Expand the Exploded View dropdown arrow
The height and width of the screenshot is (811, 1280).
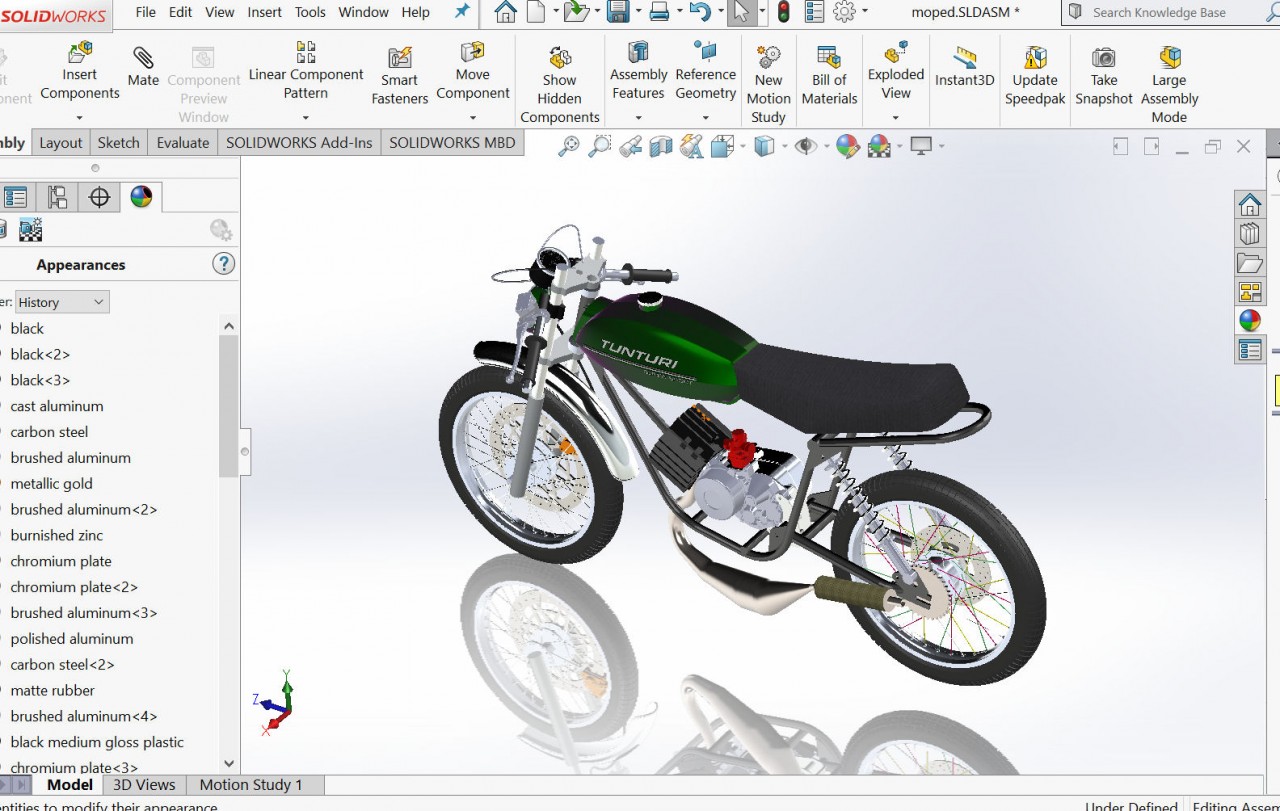coord(895,117)
